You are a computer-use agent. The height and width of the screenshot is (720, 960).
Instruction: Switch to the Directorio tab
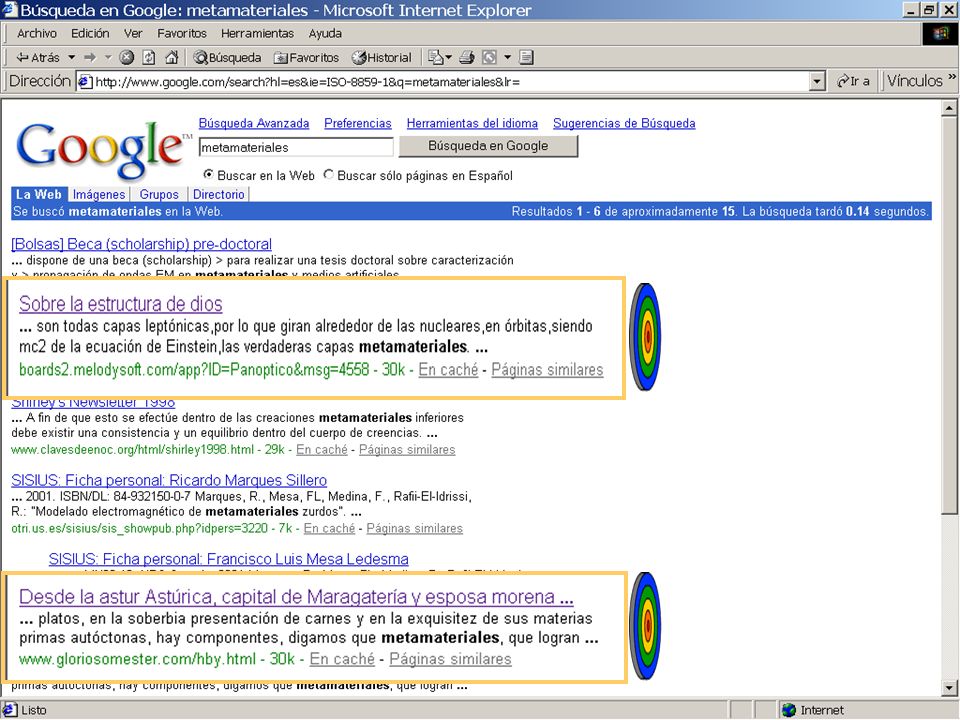click(x=219, y=194)
